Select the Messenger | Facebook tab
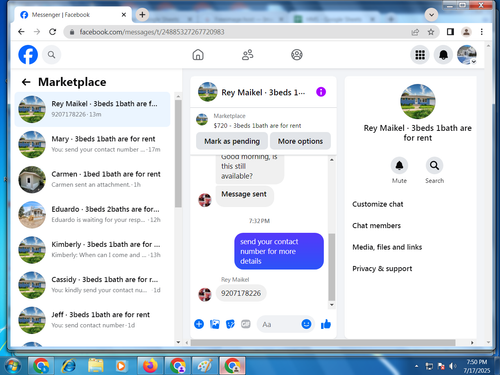The width and height of the screenshot is (500, 375). coord(73,15)
